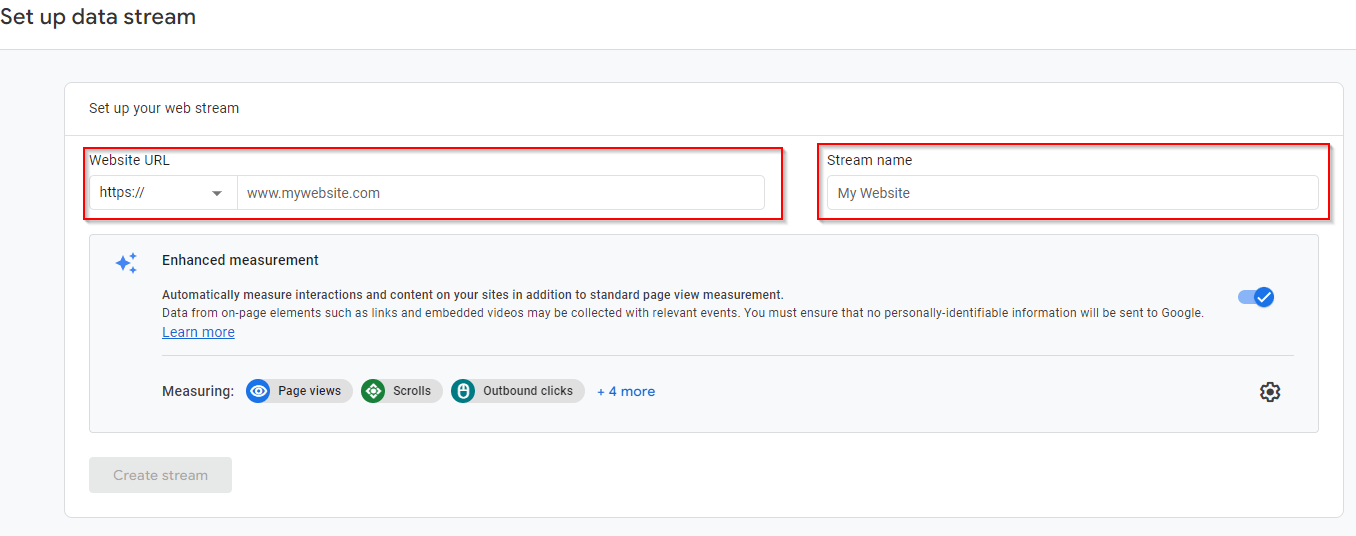Select the Scrolls chip label
The image size is (1356, 536).
point(412,391)
